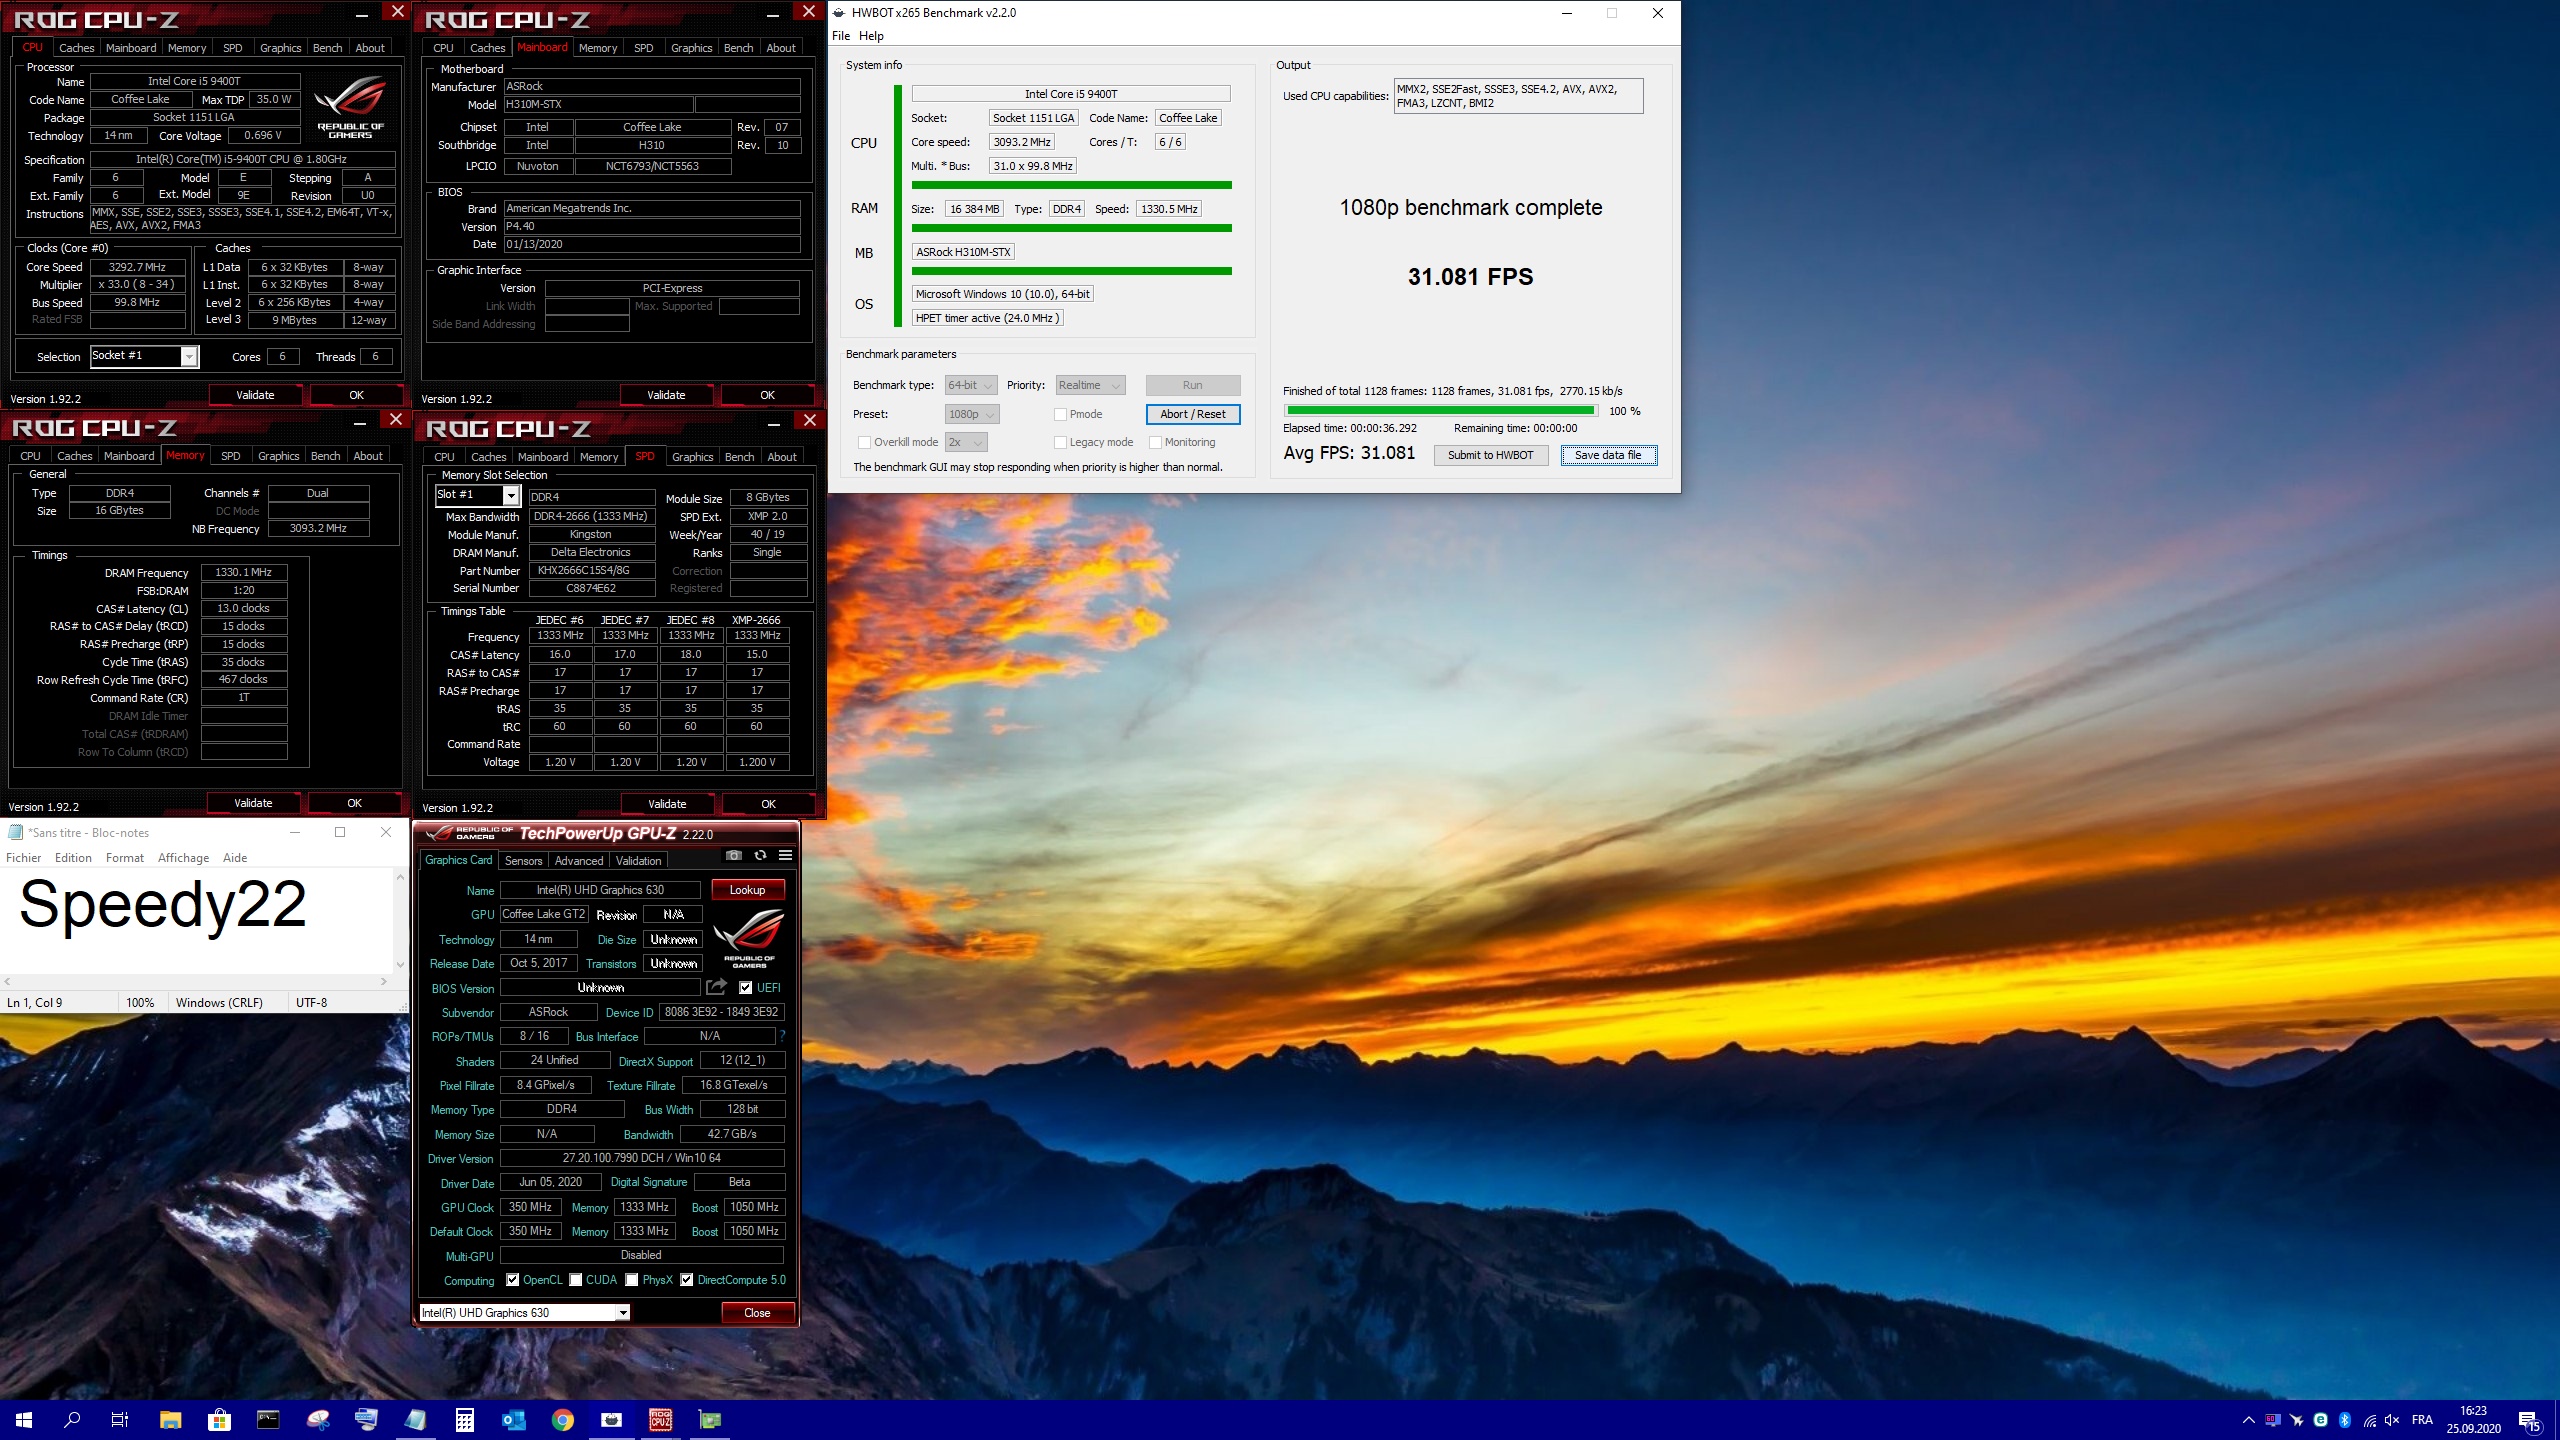Click the BIOS version export icon in GPU-Z
This screenshot has height=1440, width=2560.
click(716, 988)
